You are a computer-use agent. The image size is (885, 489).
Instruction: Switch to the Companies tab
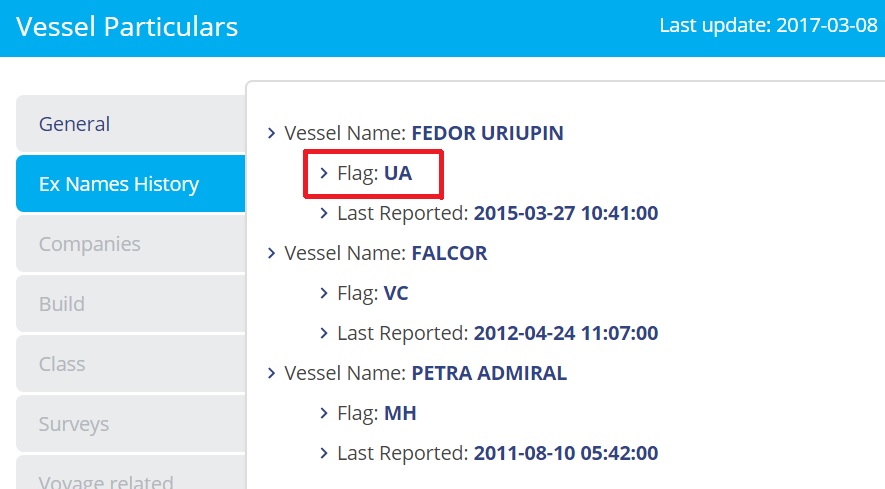pyautogui.click(x=130, y=244)
